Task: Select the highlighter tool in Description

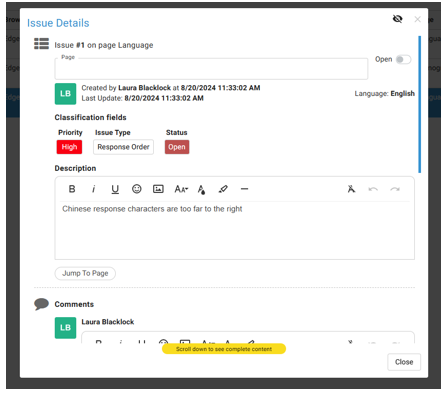Action: click(223, 189)
